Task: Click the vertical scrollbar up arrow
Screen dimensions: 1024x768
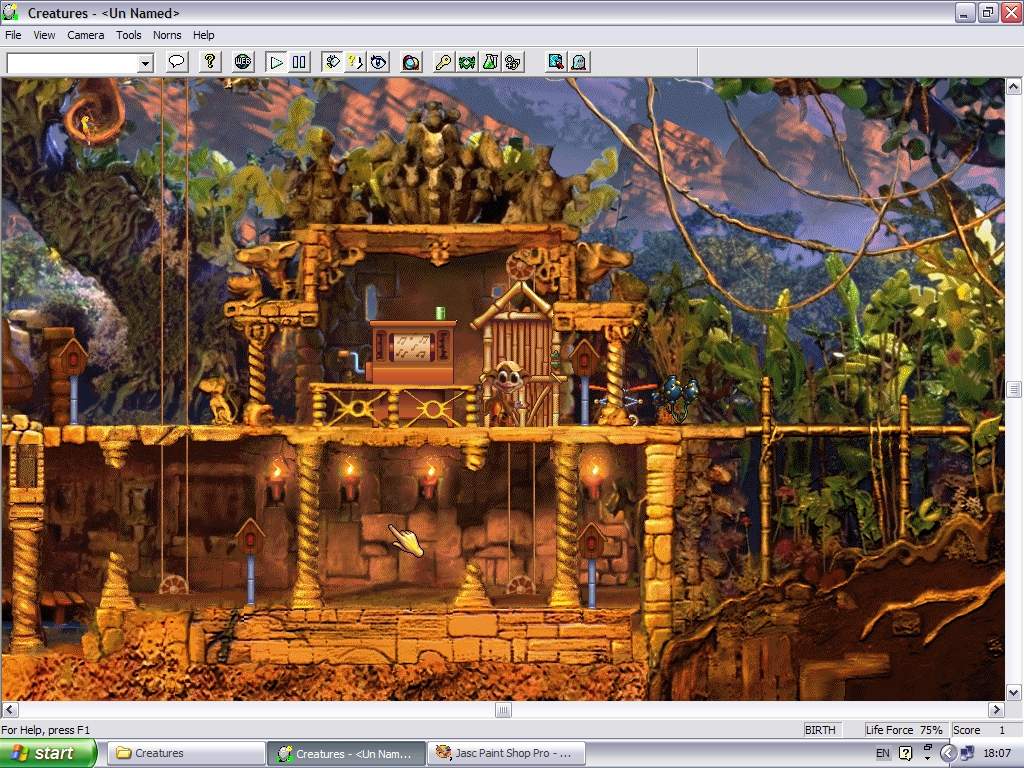Action: pyautogui.click(x=1014, y=86)
